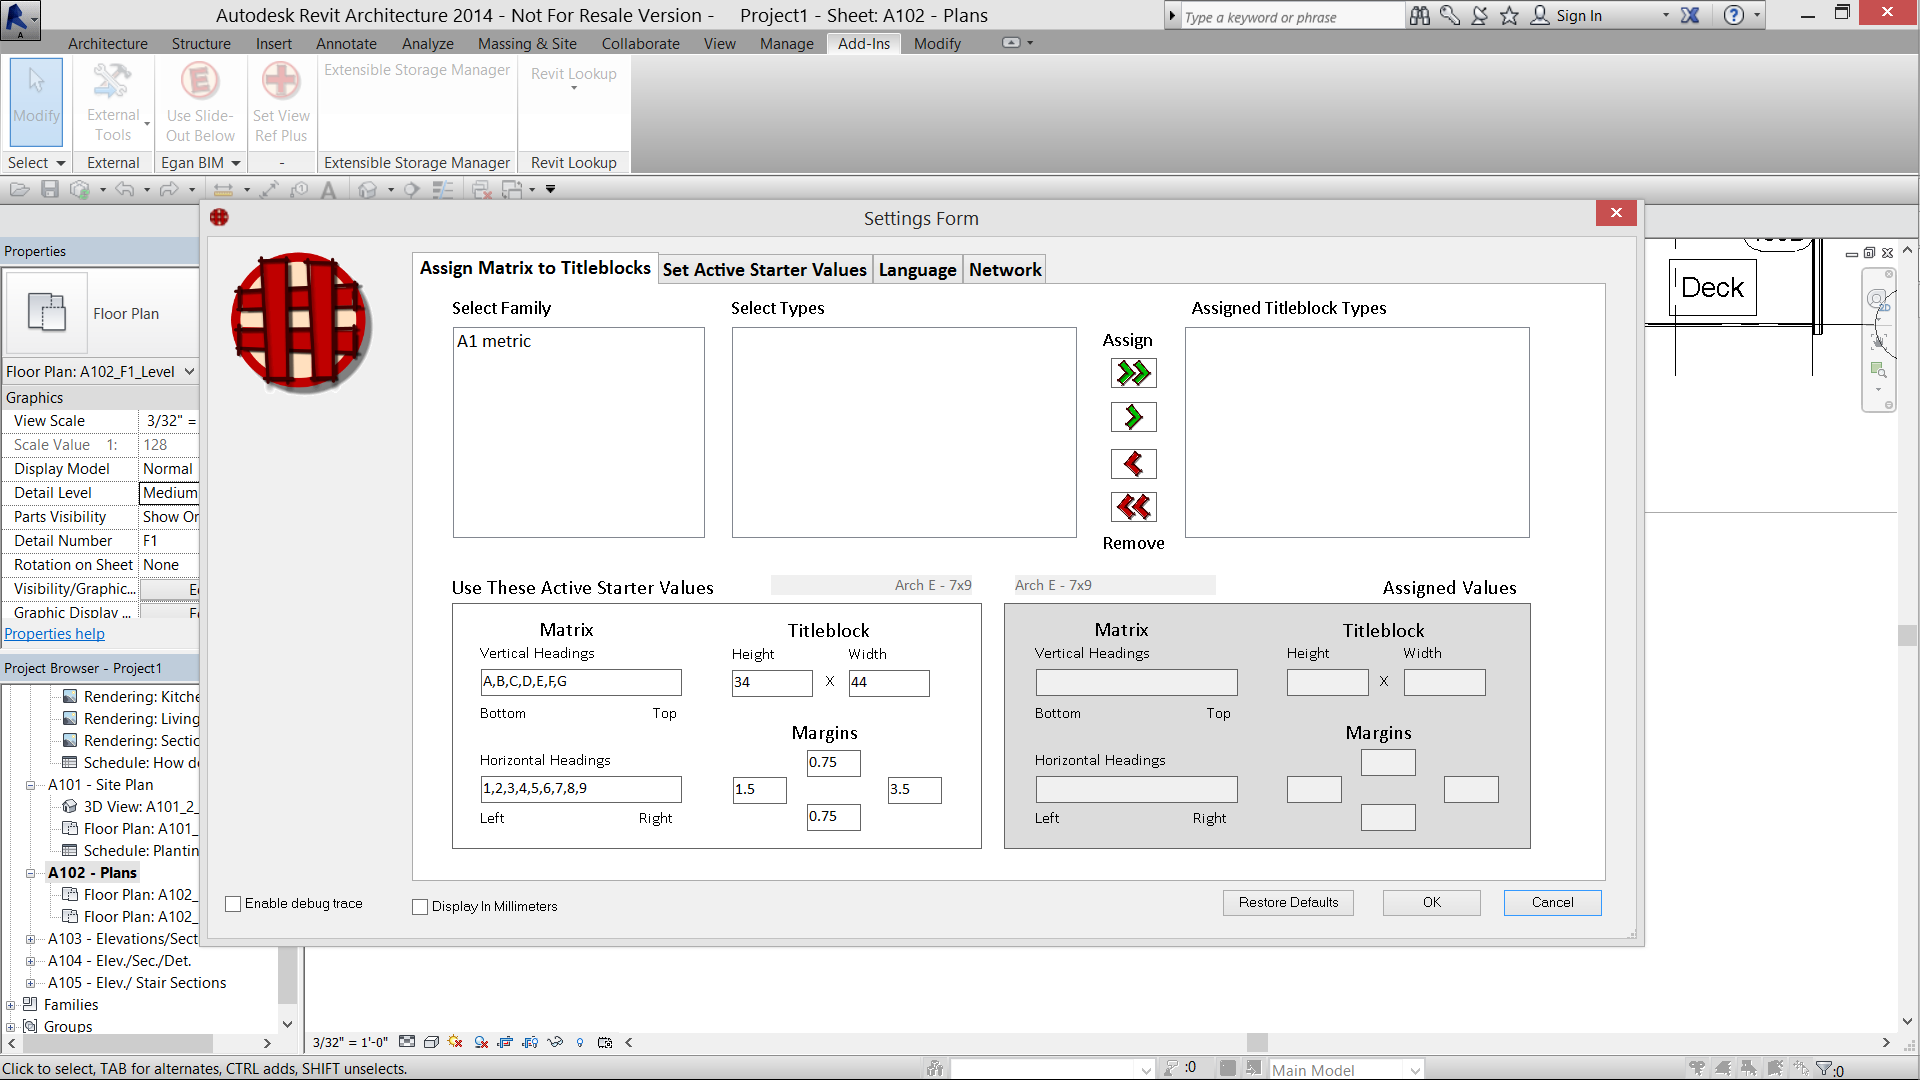The height and width of the screenshot is (1080, 1920).
Task: Open the Properties help link
Action: click(54, 634)
